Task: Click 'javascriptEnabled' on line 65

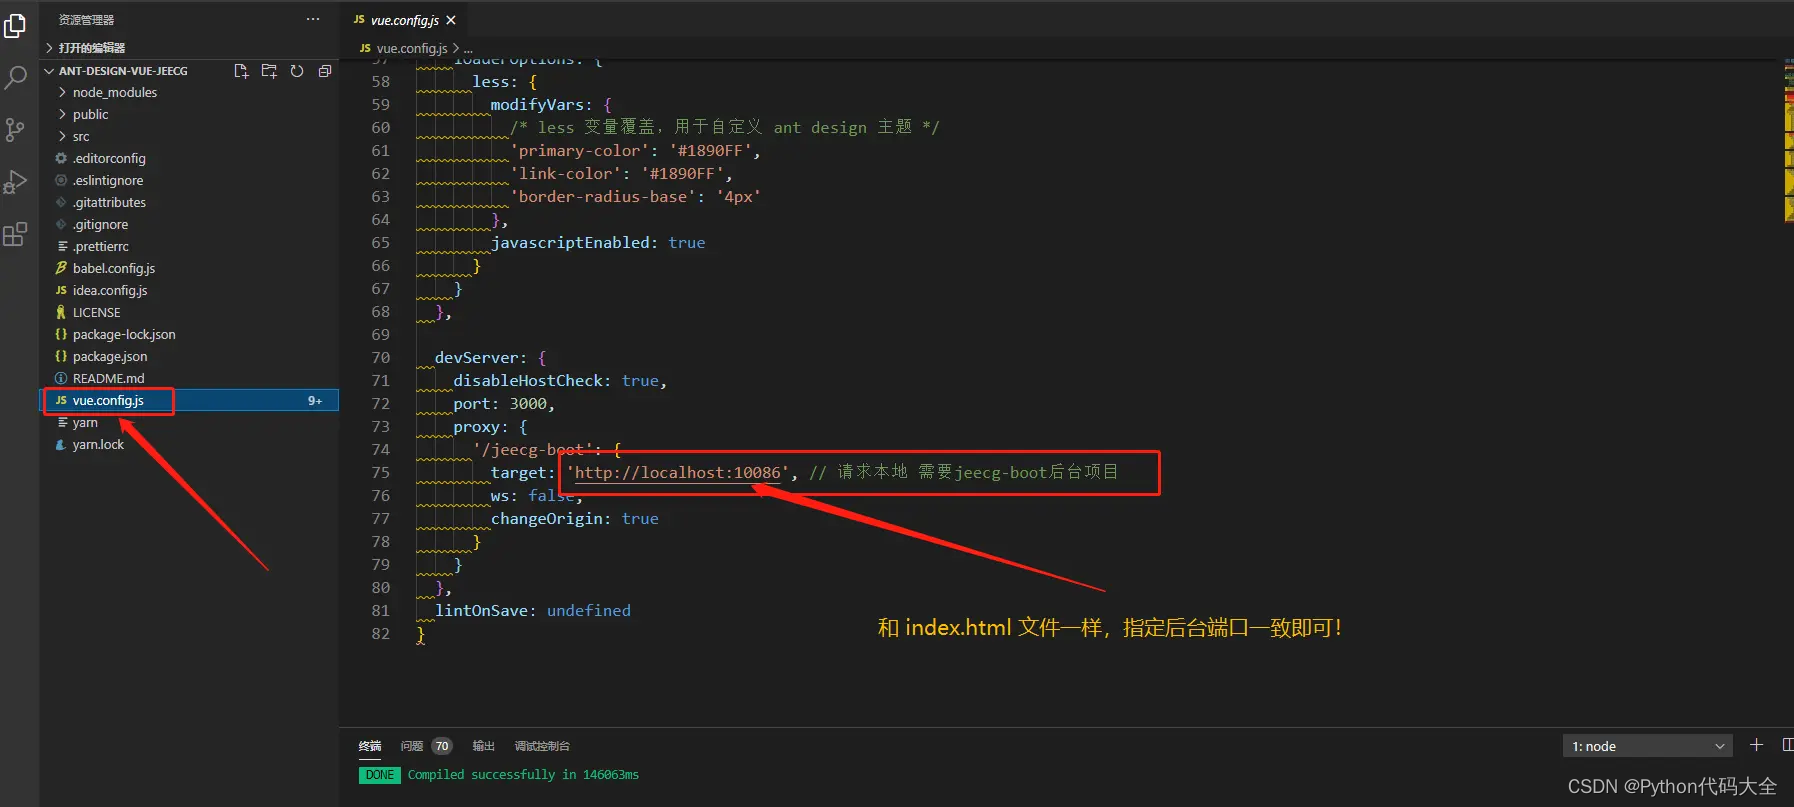Action: pyautogui.click(x=570, y=243)
